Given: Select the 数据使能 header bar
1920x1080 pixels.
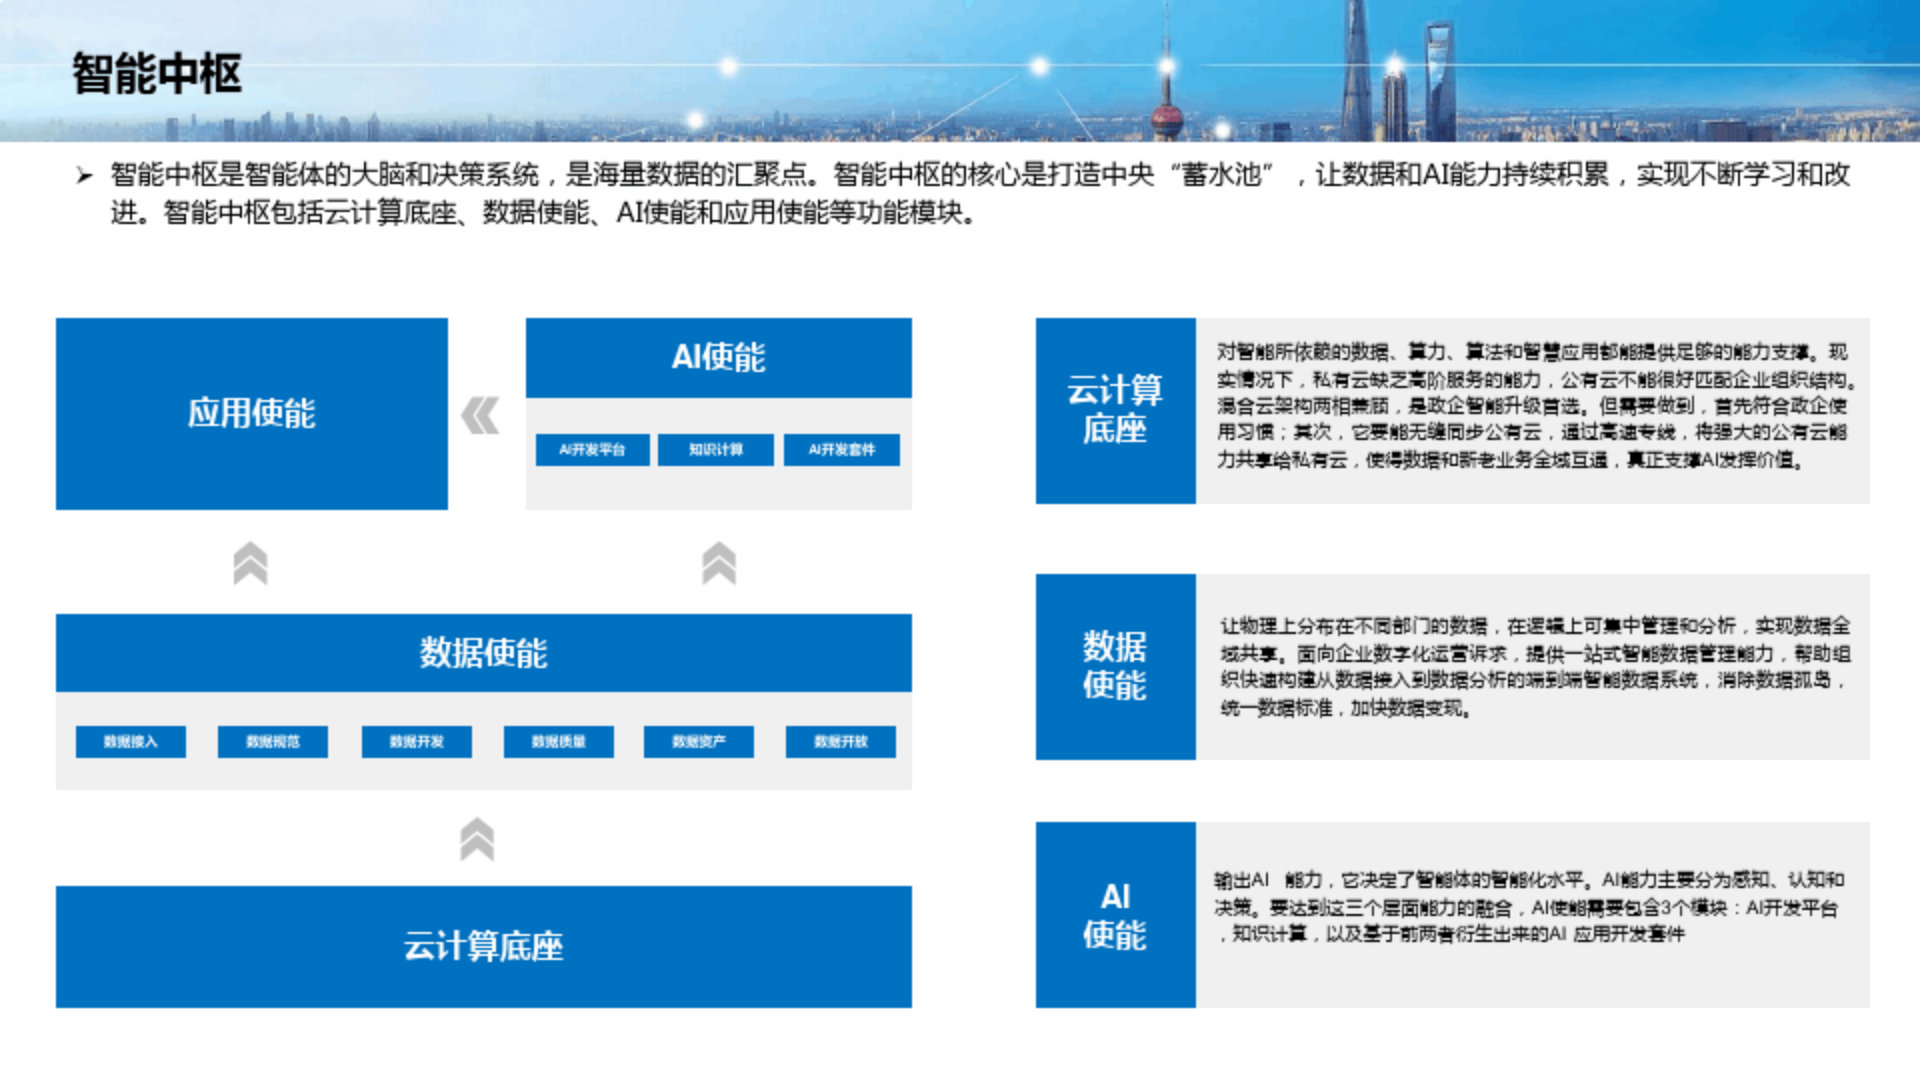Looking at the screenshot, I should point(483,653).
